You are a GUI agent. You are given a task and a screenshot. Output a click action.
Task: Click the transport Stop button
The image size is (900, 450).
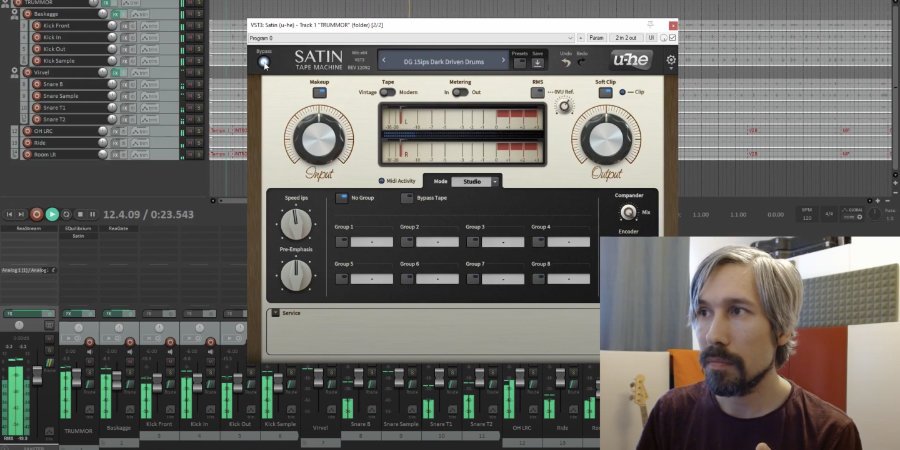pos(80,214)
